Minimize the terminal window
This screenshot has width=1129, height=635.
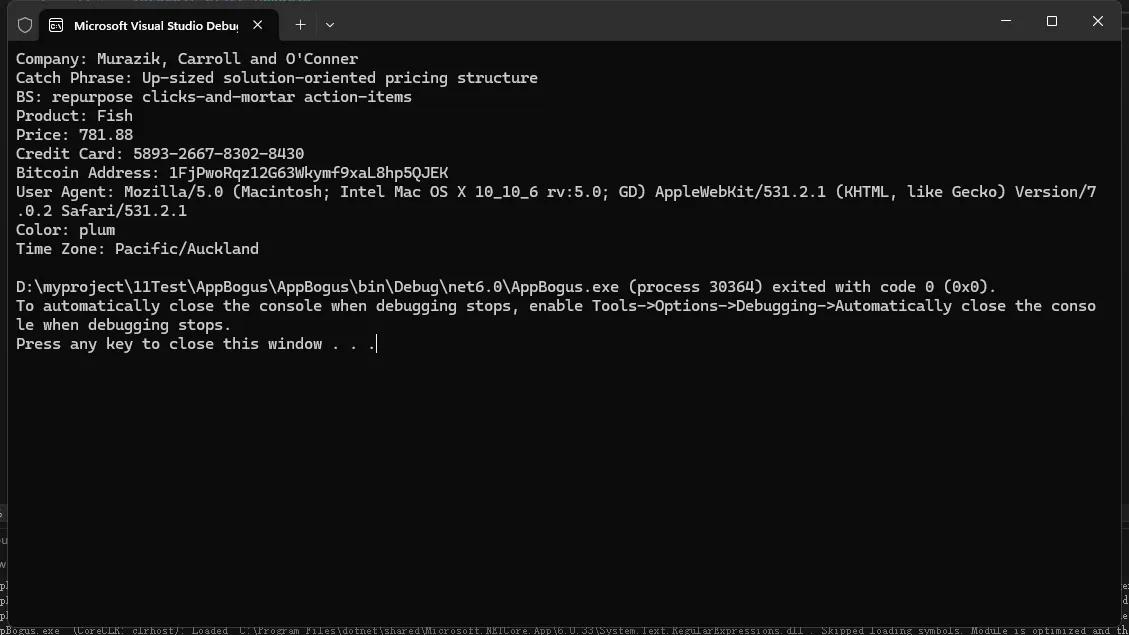point(1006,21)
